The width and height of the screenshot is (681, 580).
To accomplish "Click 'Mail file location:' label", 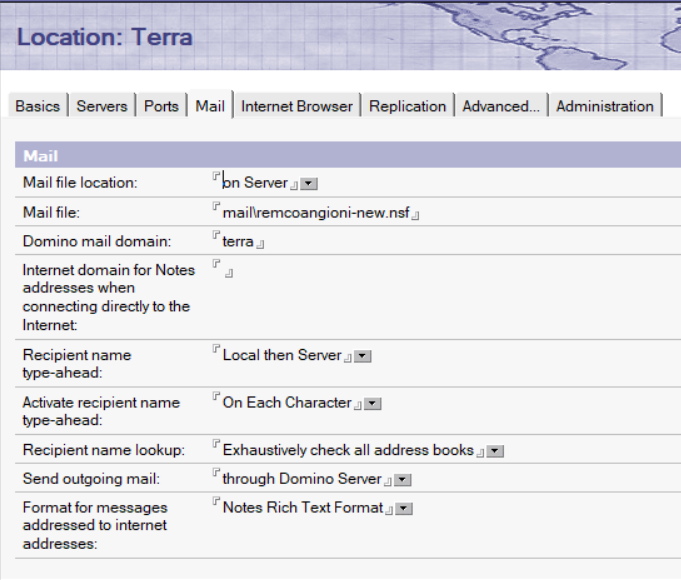I will click(x=80, y=182).
